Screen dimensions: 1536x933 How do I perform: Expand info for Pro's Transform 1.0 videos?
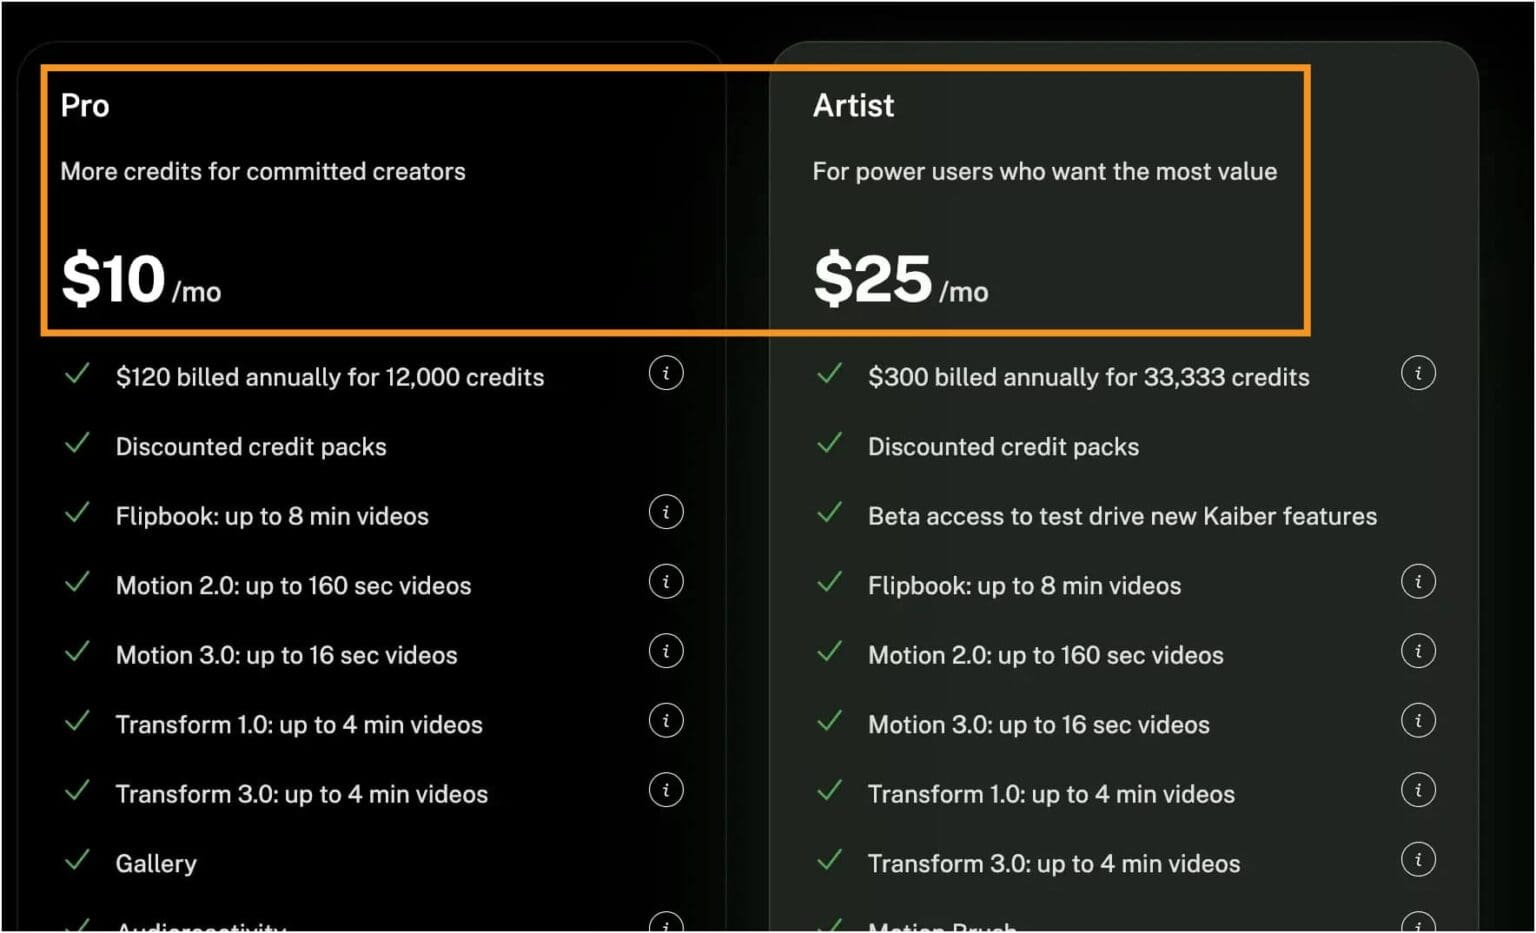666,720
